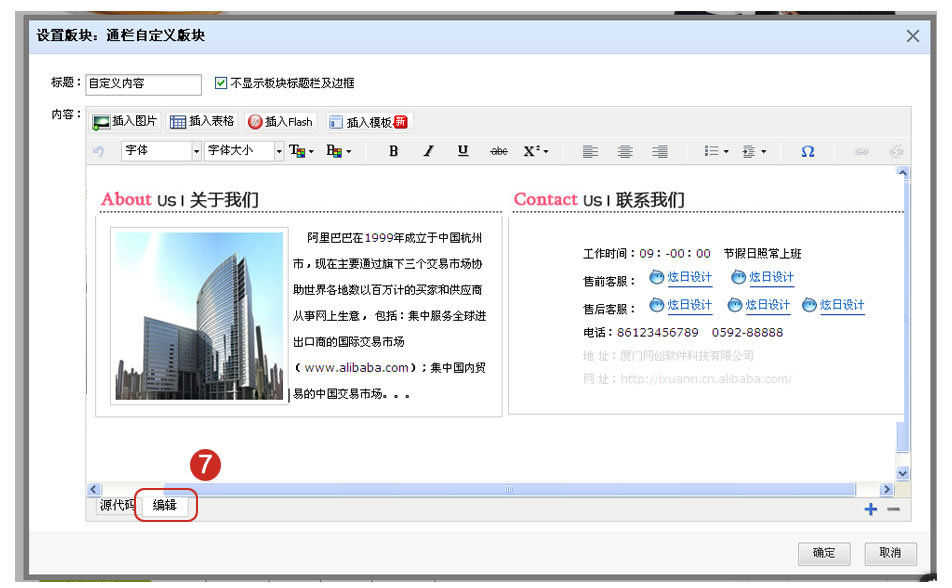This screenshot has height=588, width=952.
Task: Toggle 不显示板块标题栏及边框 checkbox
Action: click(x=221, y=83)
